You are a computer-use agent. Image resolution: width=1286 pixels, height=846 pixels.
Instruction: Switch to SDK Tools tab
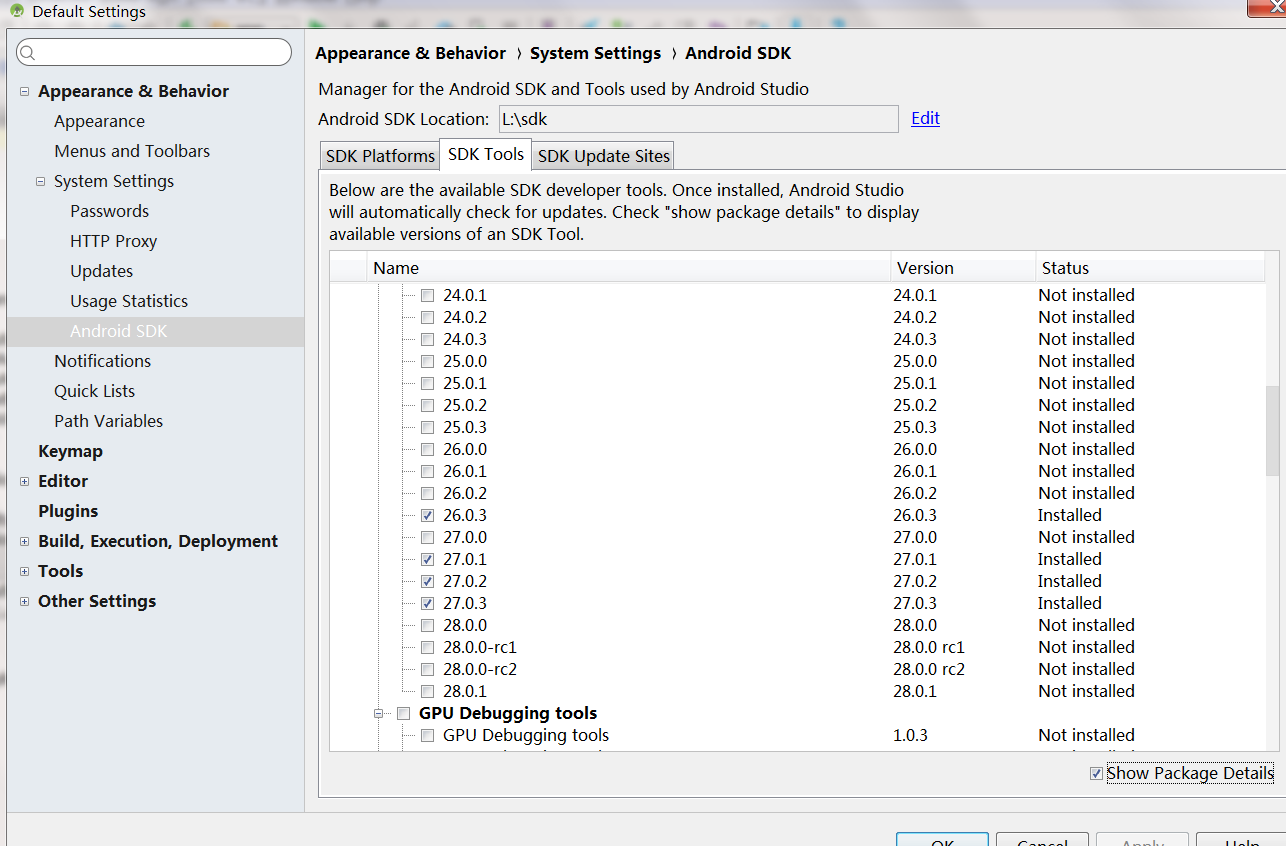pyautogui.click(x=486, y=154)
